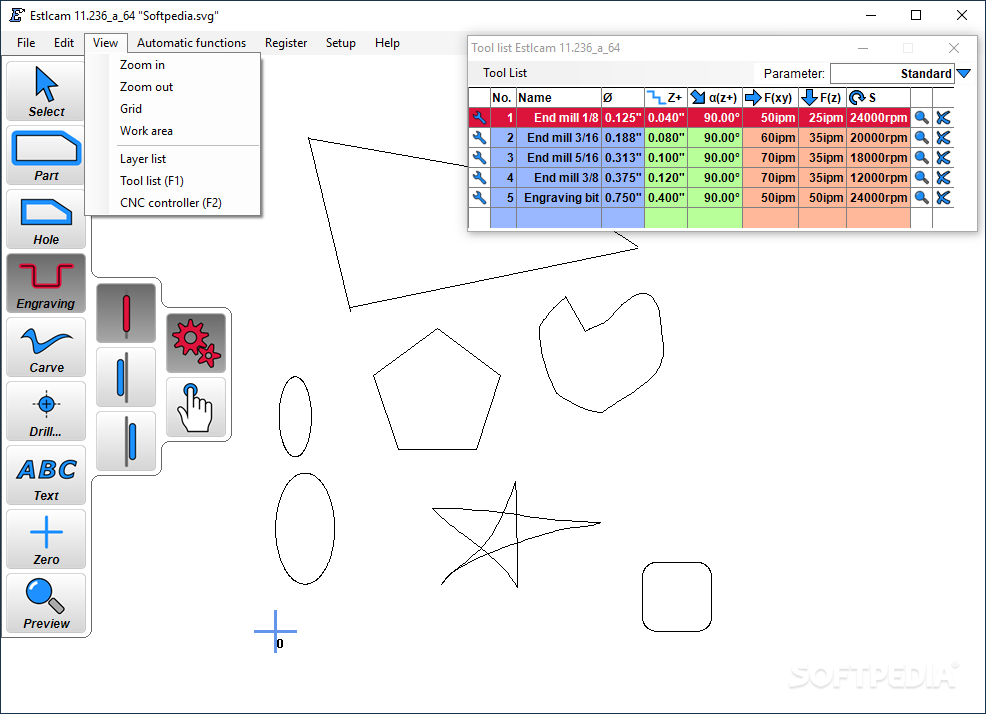Activate the Zero point tool
Image resolution: width=986 pixels, height=714 pixels.
46,539
